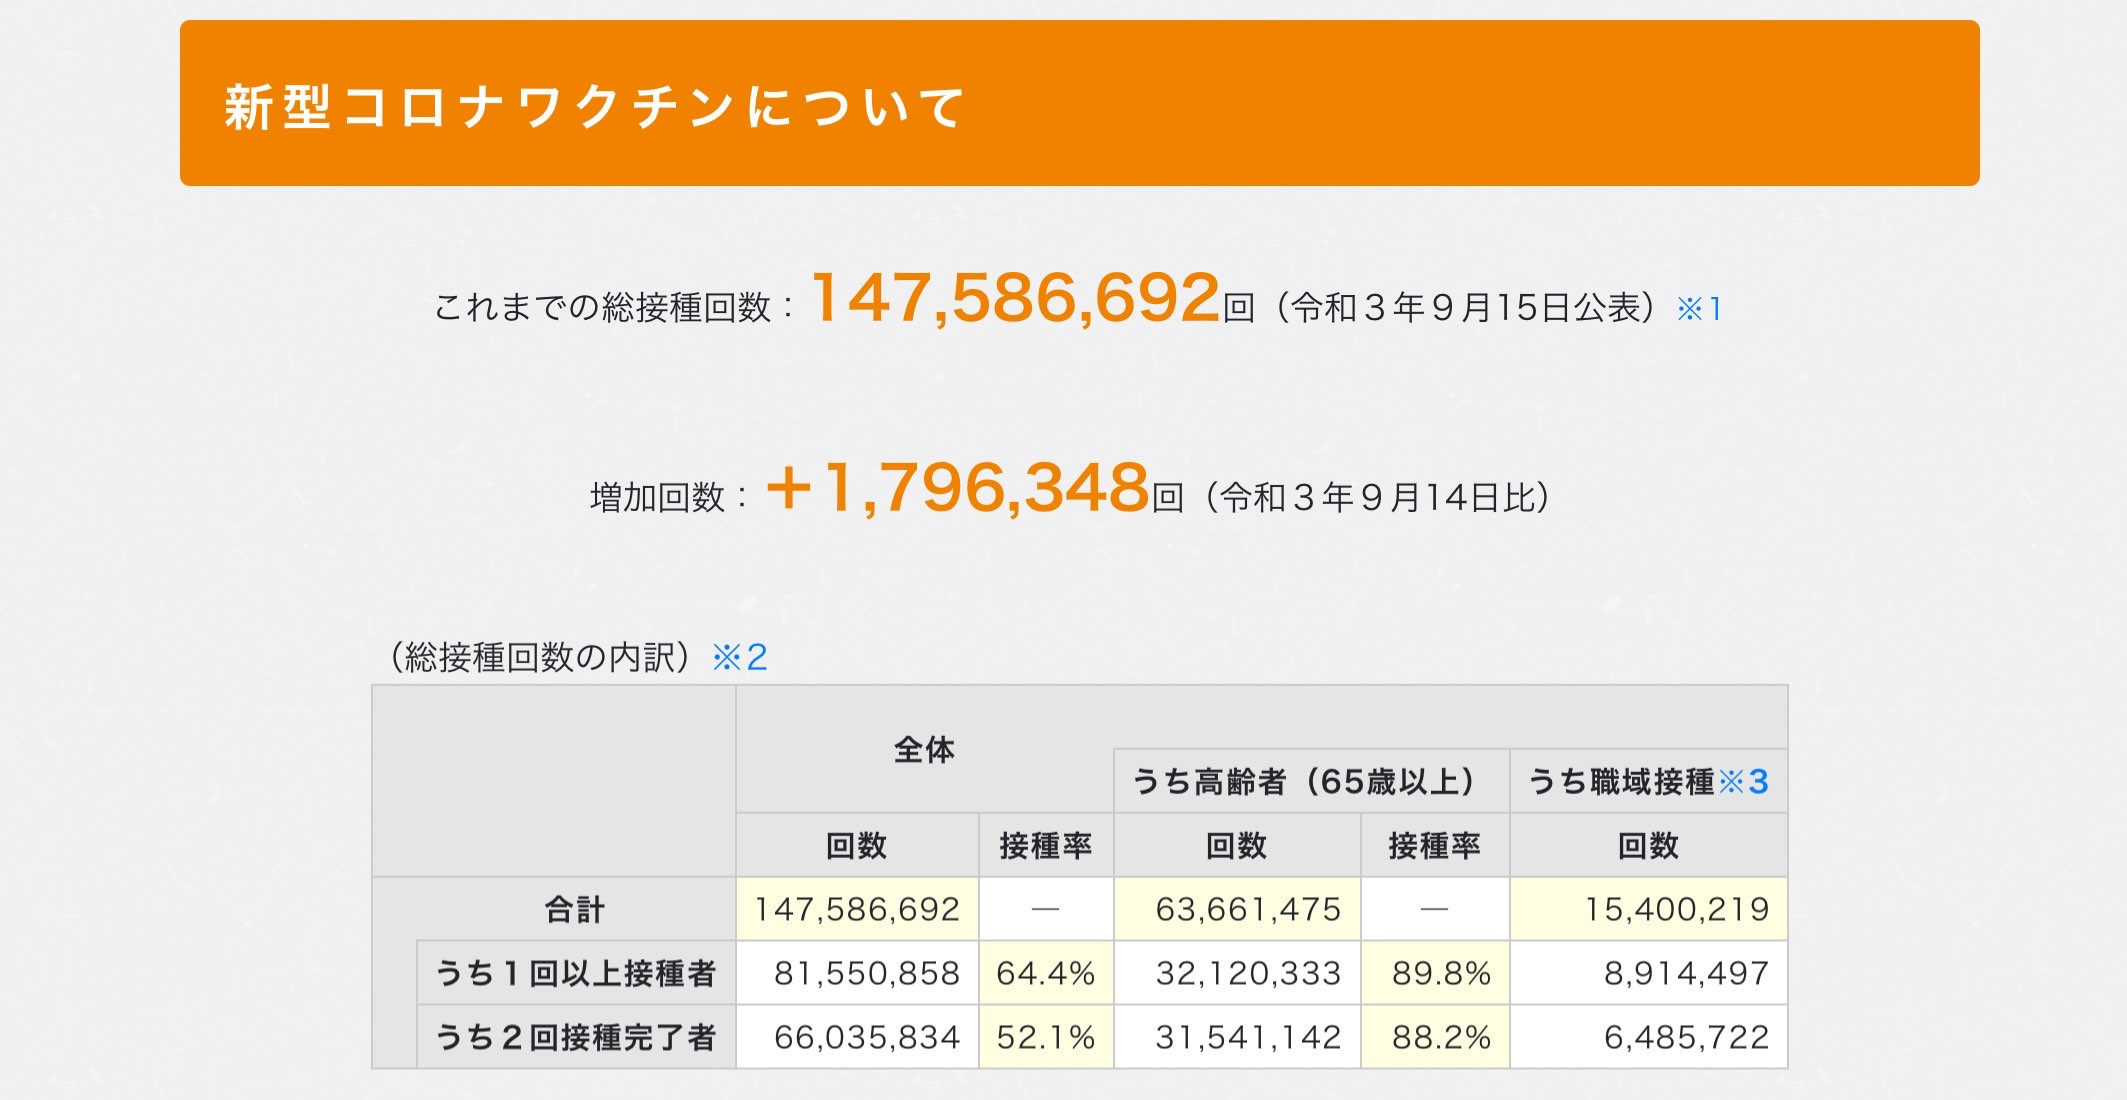Select the 64.4% vaccination rate cell
The width and height of the screenshot is (2127, 1100).
[x=1046, y=973]
